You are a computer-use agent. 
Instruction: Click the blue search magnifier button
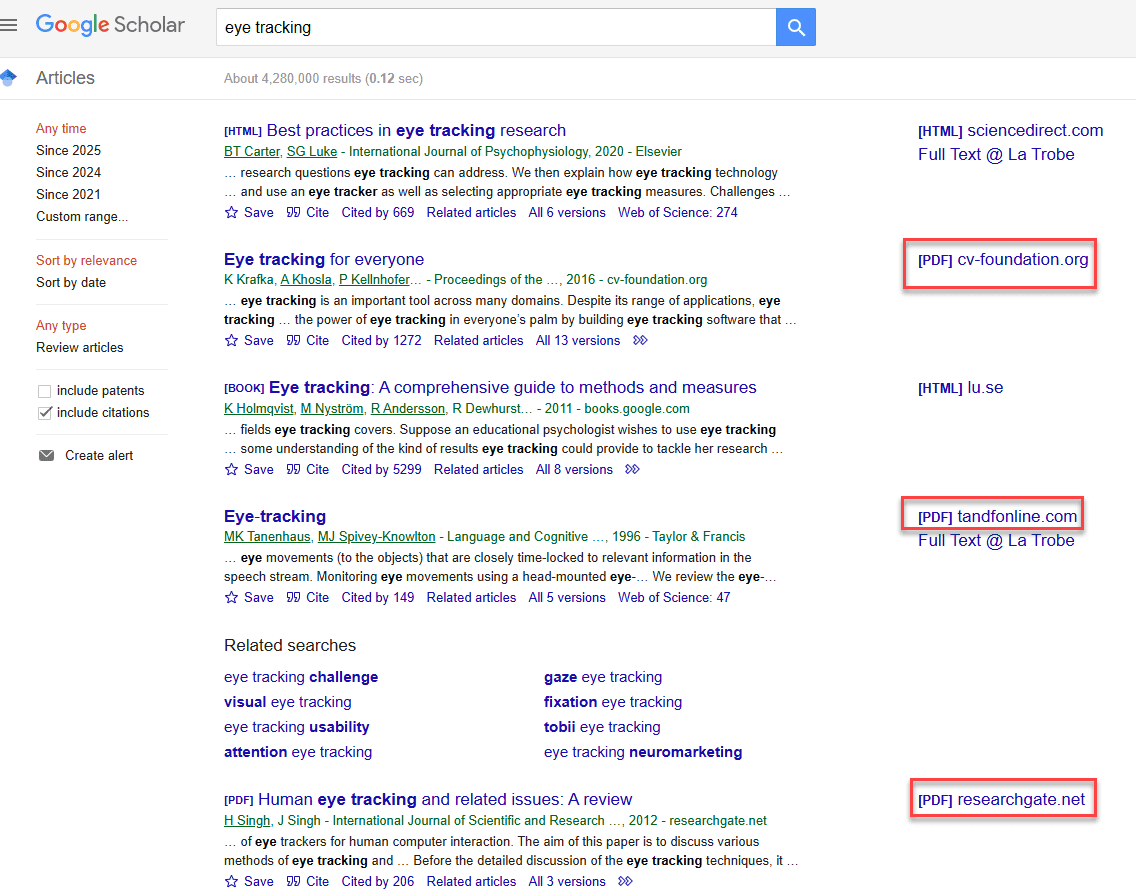(795, 28)
